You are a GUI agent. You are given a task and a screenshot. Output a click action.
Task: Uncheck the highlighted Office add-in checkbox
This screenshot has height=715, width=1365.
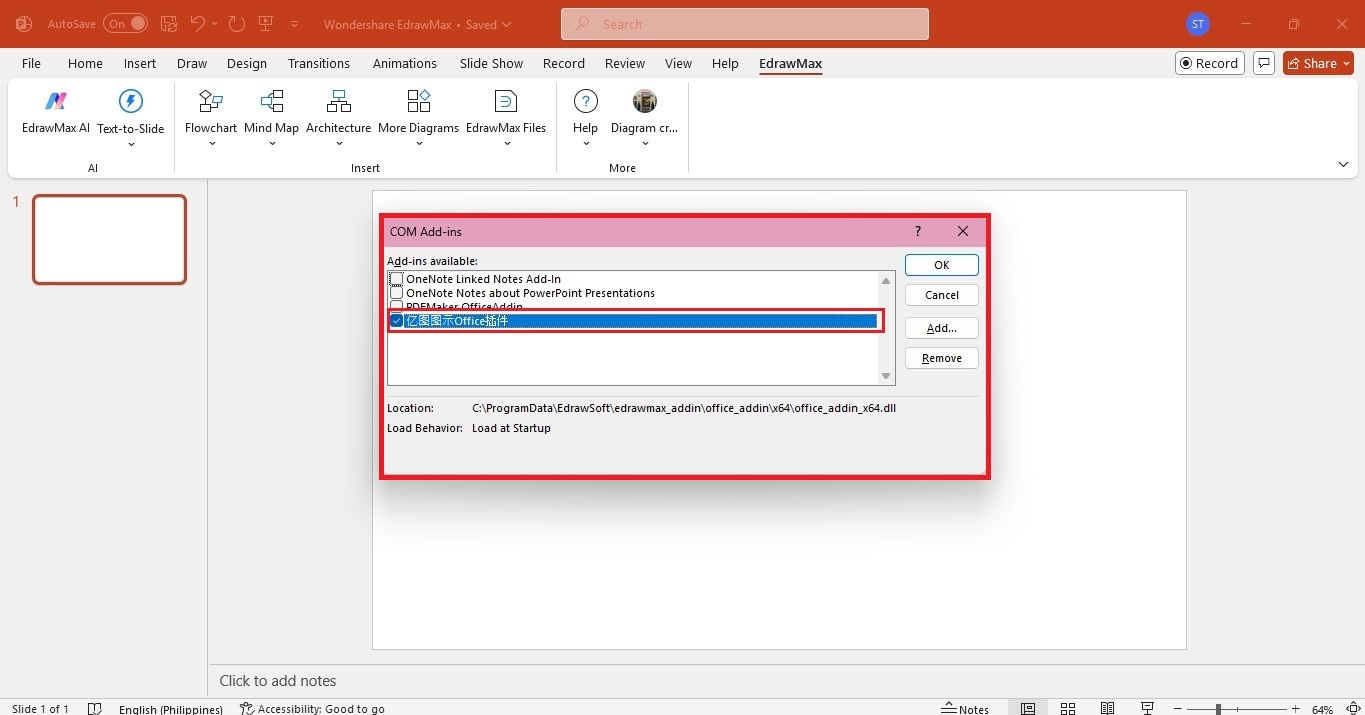pos(397,321)
